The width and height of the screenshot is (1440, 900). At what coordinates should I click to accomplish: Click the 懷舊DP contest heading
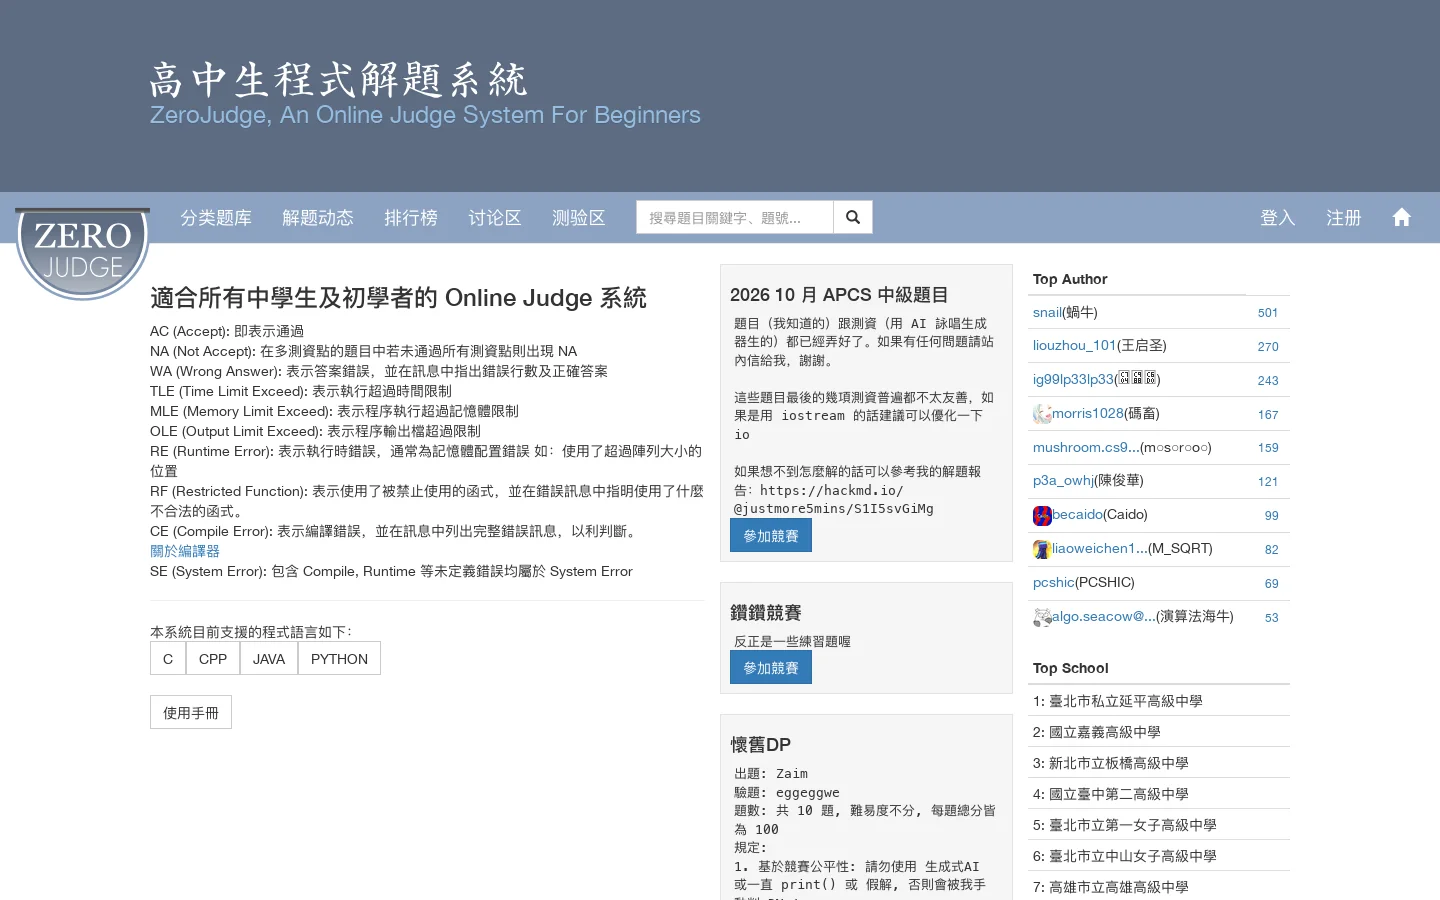click(761, 745)
